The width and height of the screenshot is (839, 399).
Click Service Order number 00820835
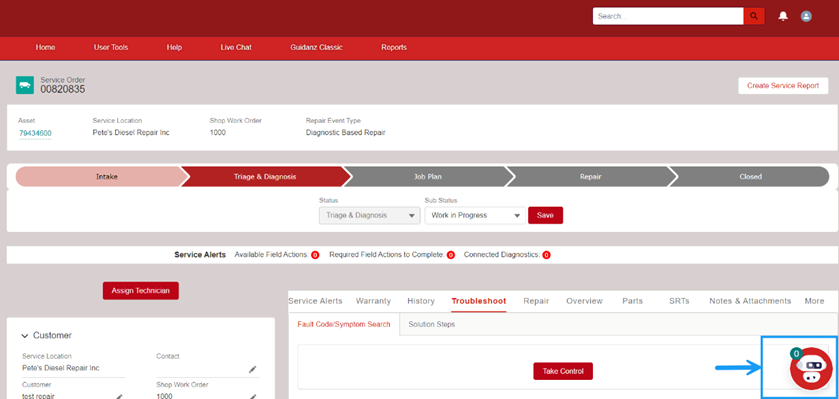coord(63,90)
